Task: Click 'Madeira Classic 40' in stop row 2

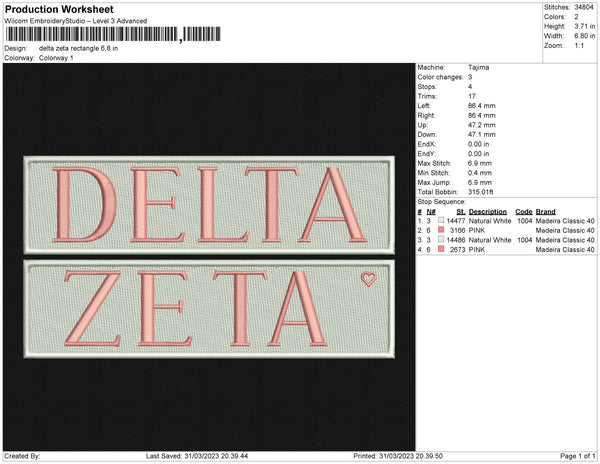Action: (565, 230)
